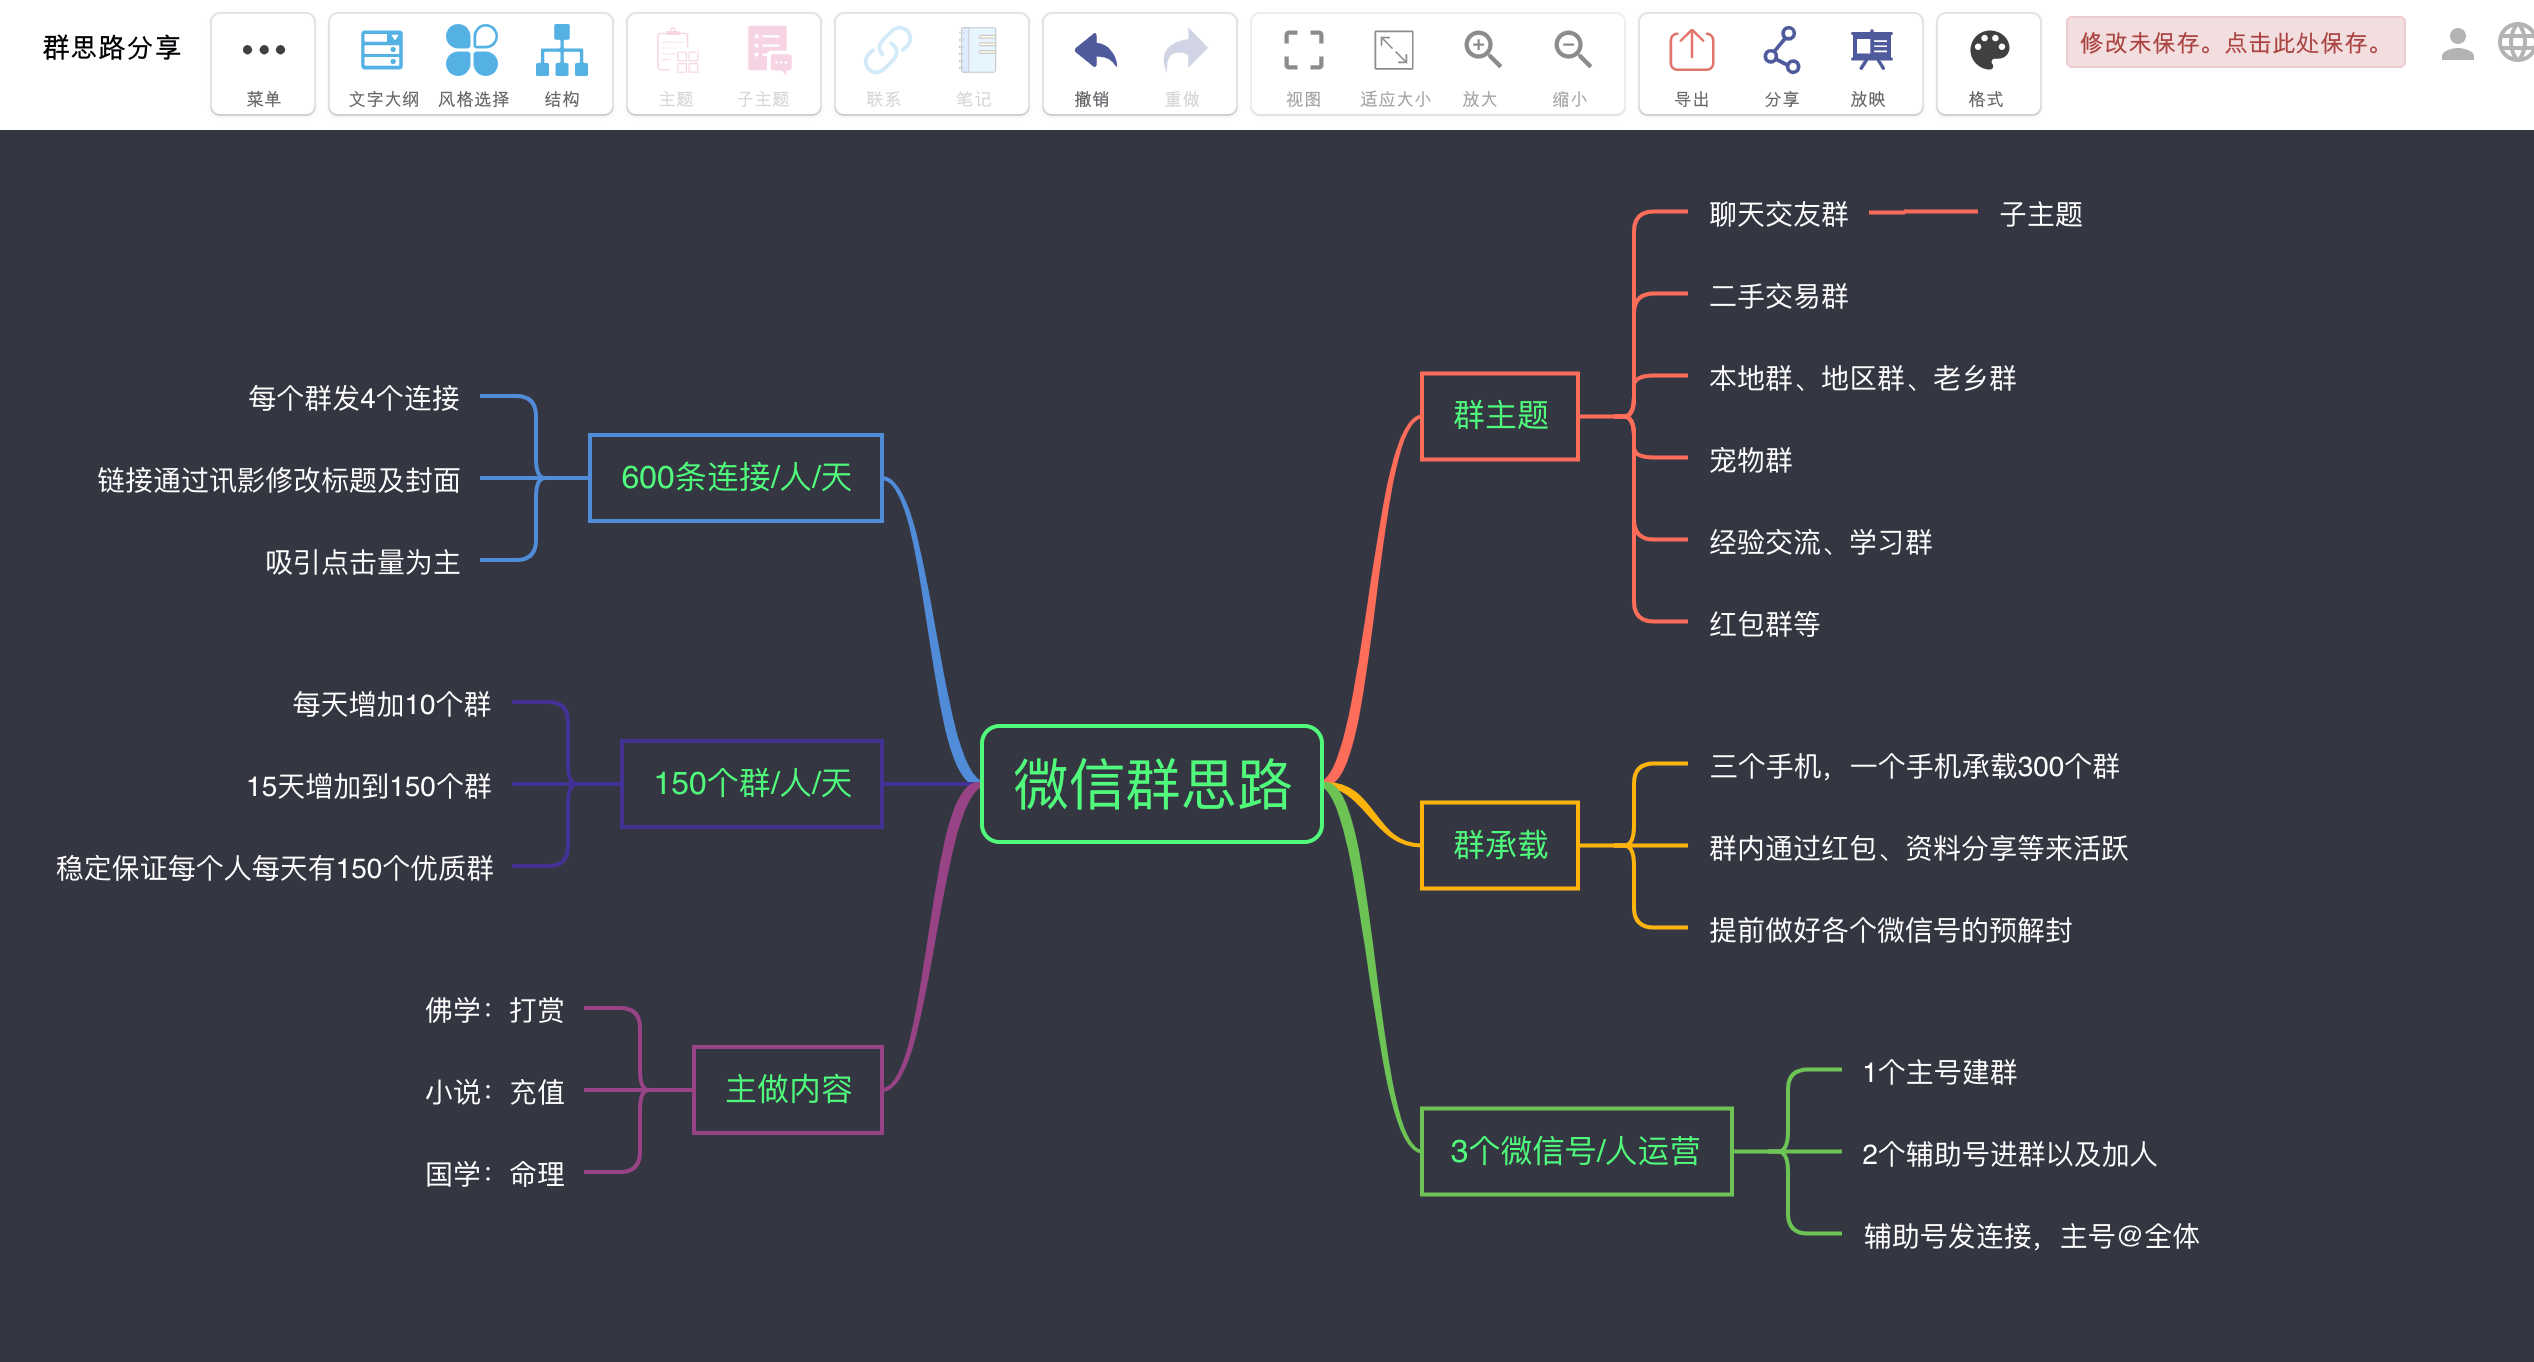
Task: Select the 小说：充值 subtopic
Action: (495, 1092)
